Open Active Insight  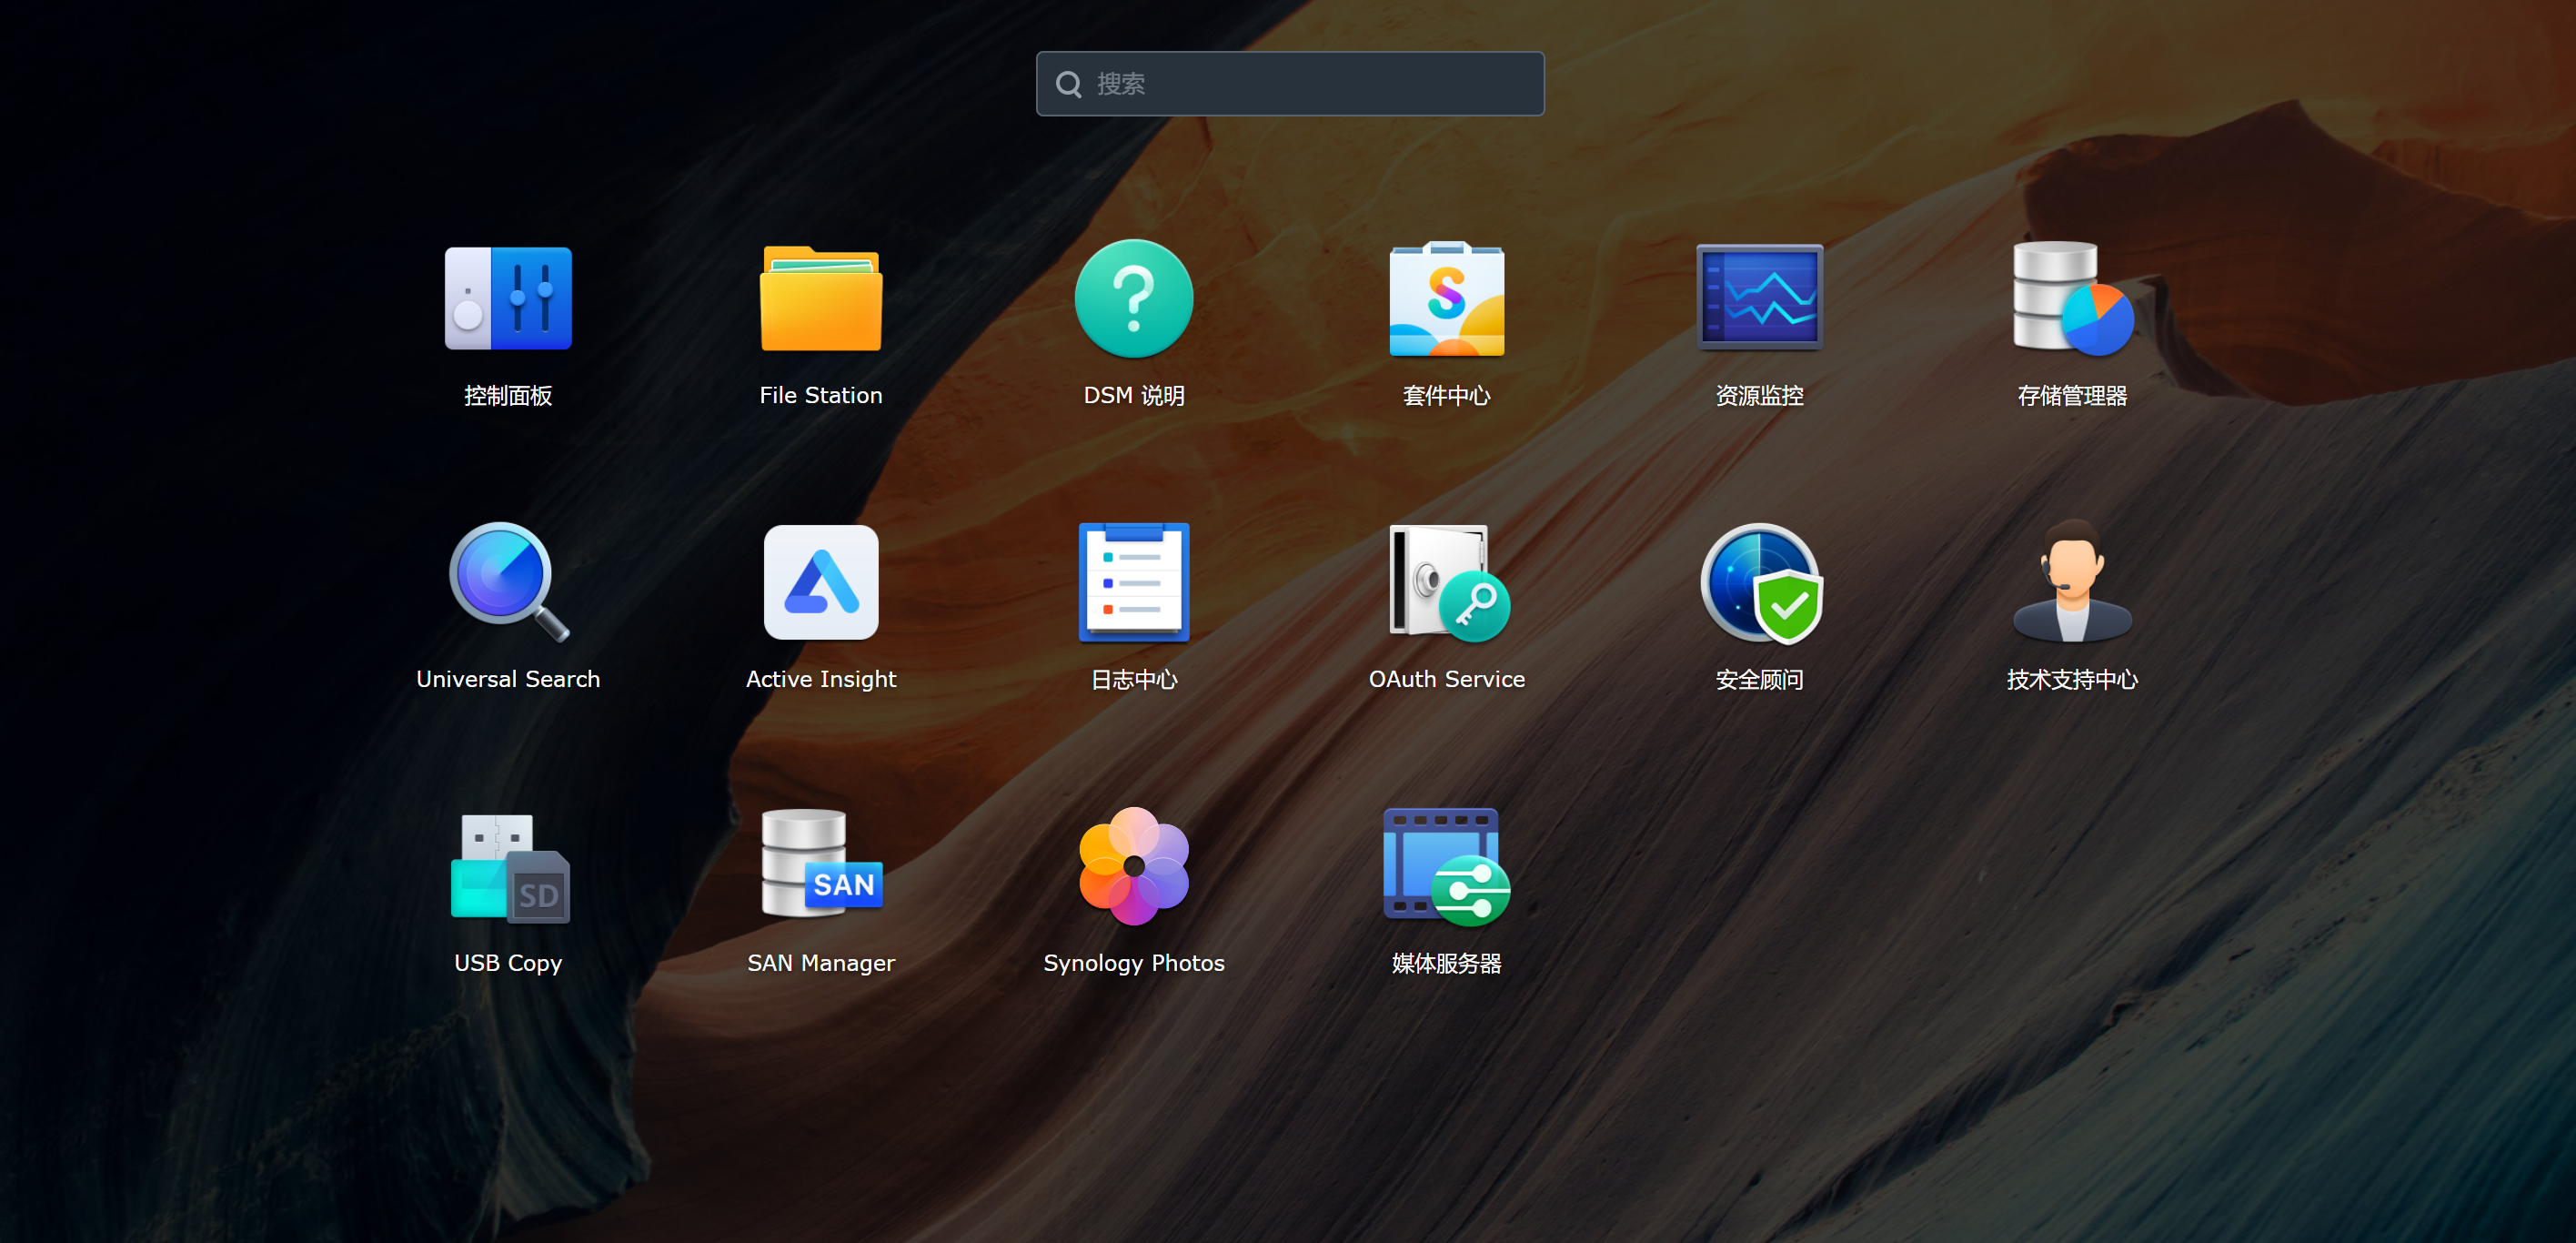820,582
